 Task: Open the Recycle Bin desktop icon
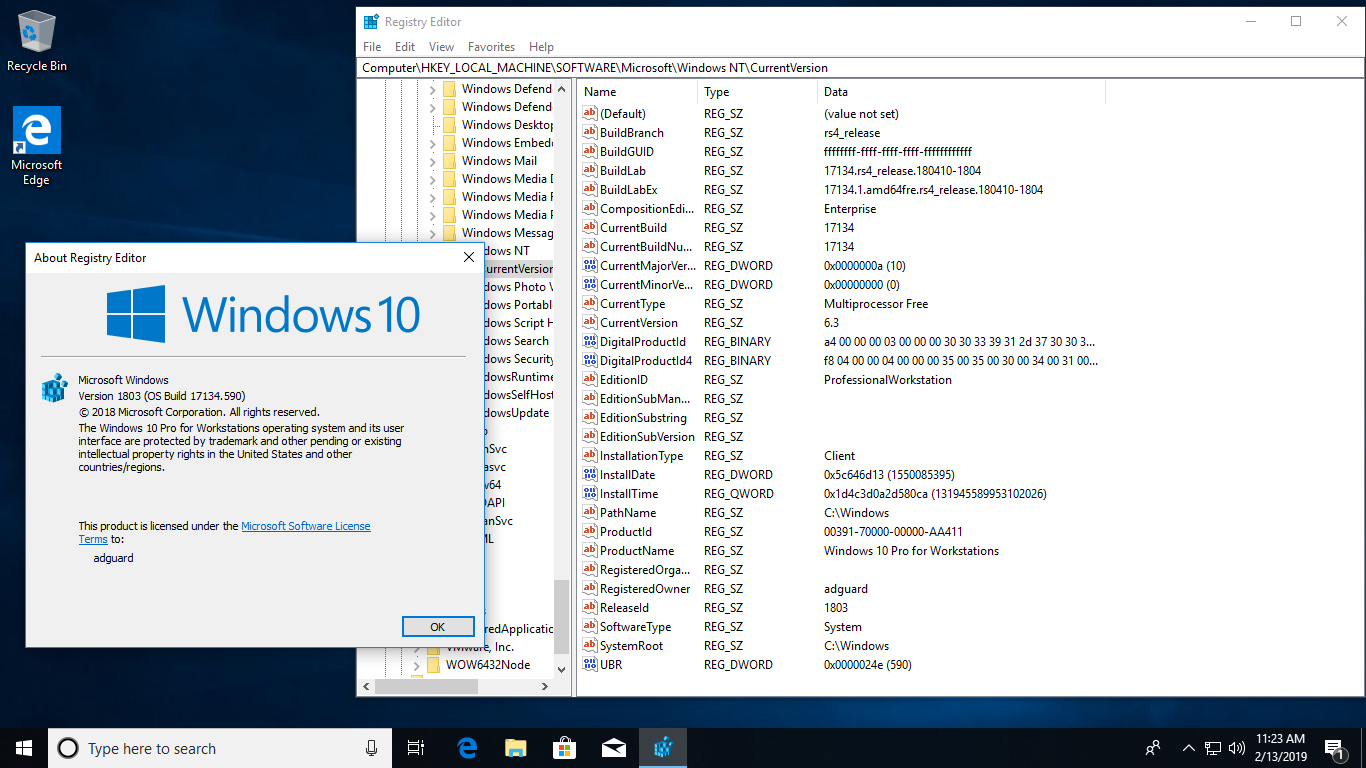point(37,41)
